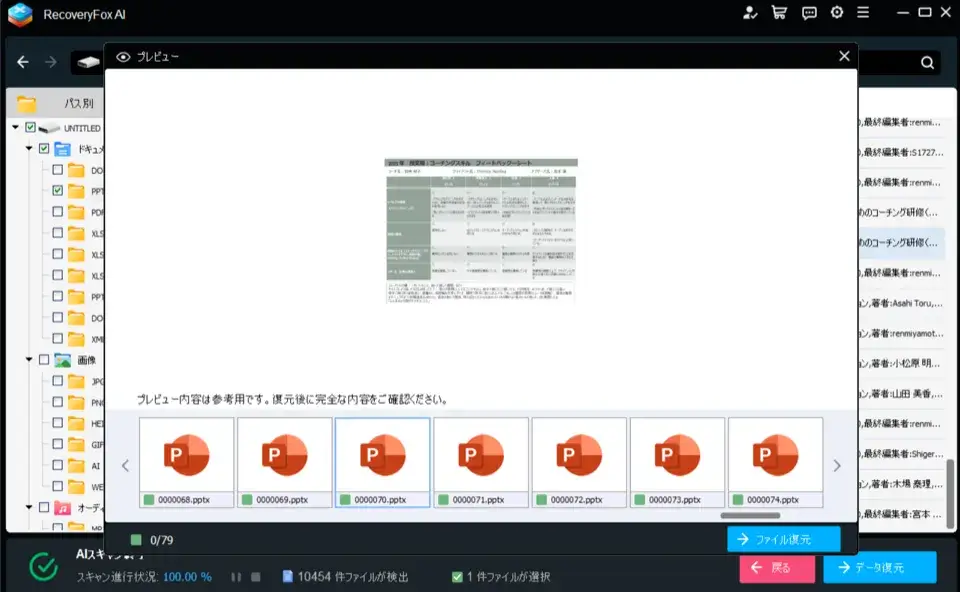Toggle green checkbox for 0000070.pptx
Image resolution: width=960 pixels, height=592 pixels.
coord(345,500)
